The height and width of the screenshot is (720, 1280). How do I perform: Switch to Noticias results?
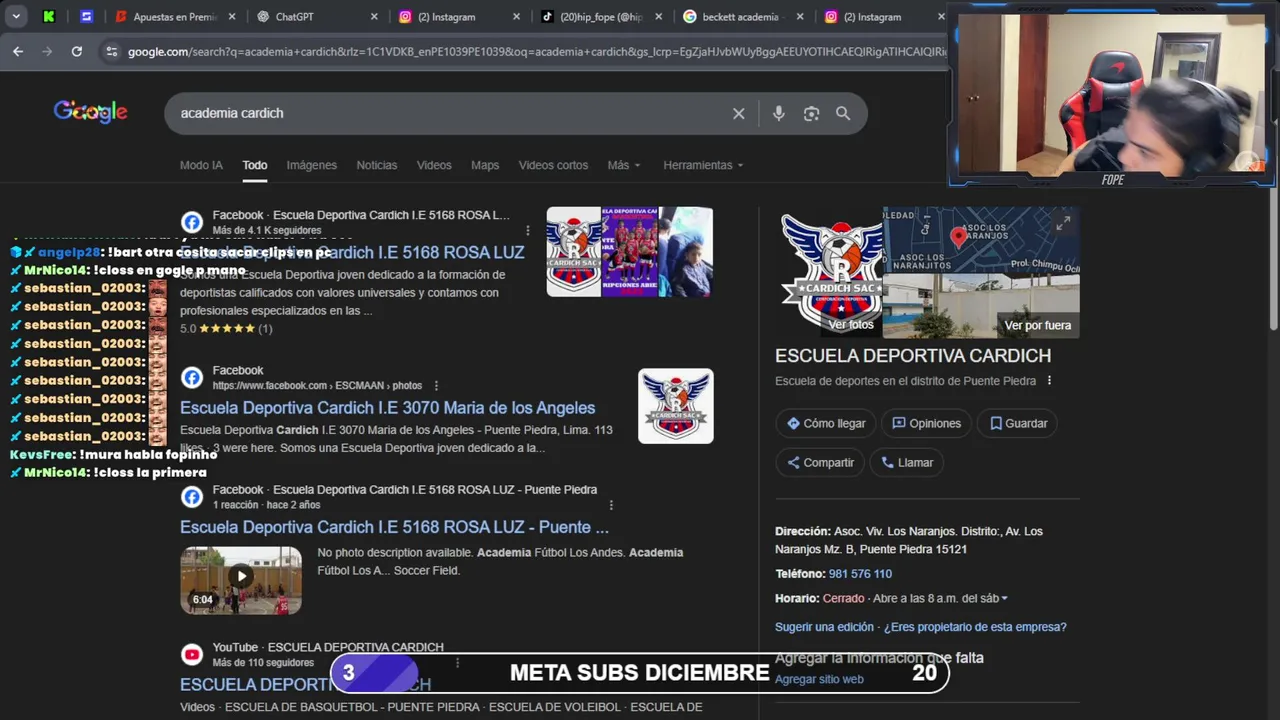(377, 165)
